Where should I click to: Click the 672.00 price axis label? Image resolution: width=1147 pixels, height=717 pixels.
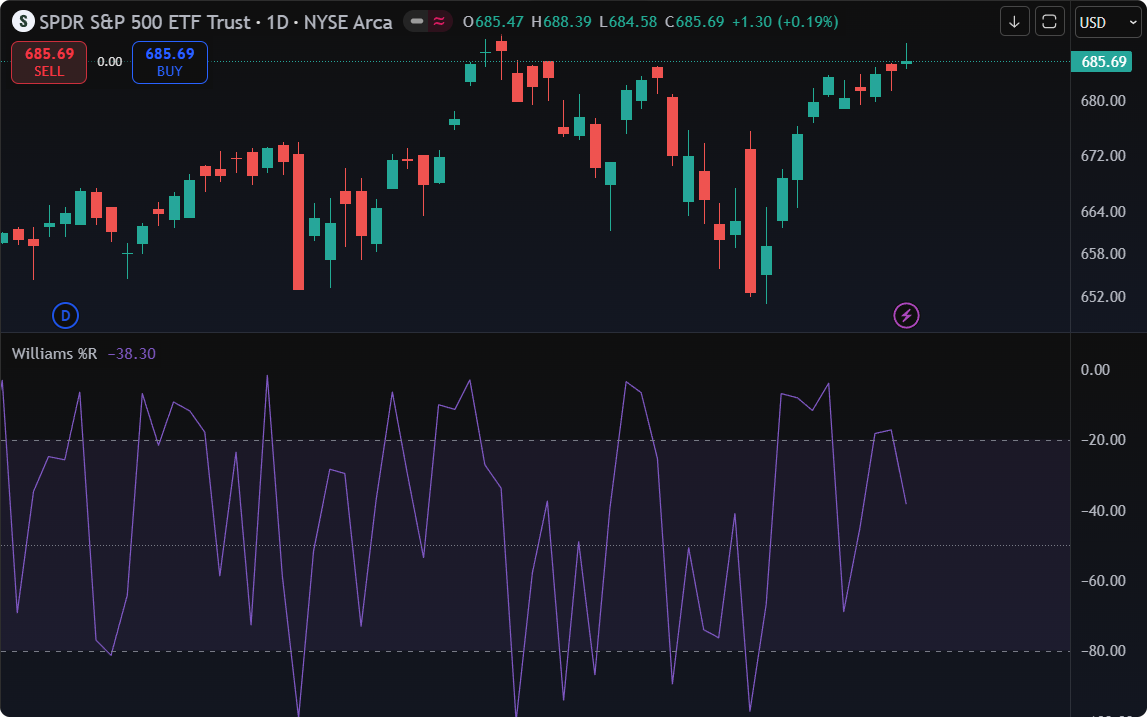(x=1103, y=156)
